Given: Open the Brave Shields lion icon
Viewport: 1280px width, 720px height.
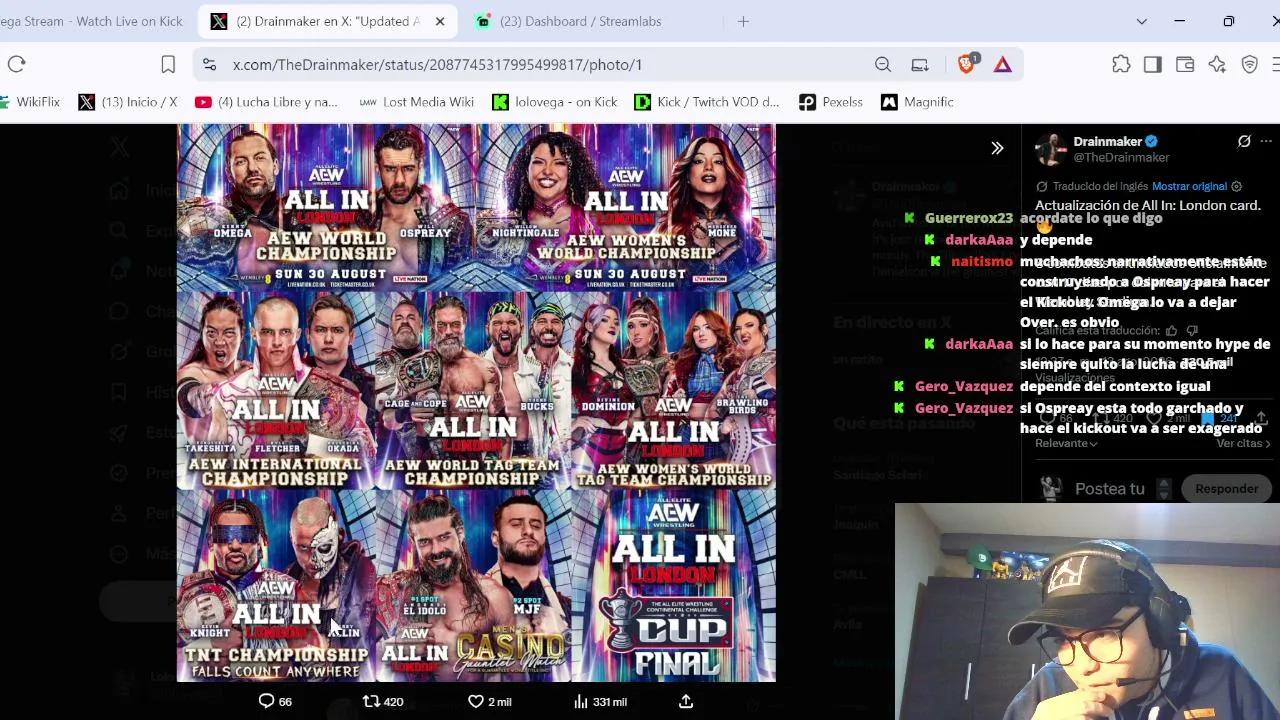Looking at the screenshot, I should point(967,64).
